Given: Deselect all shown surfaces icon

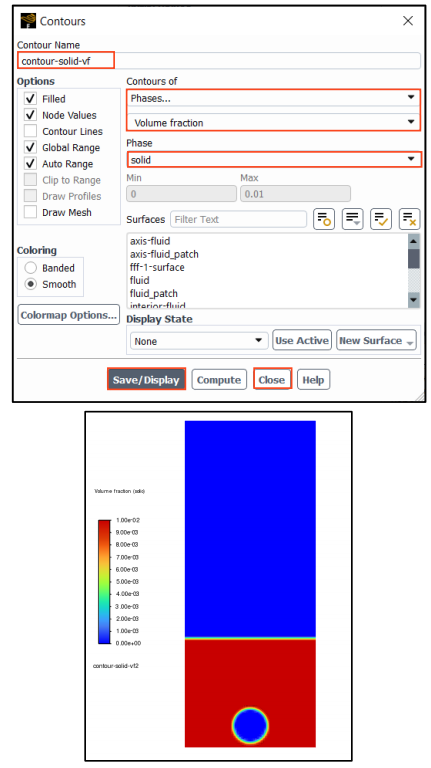Looking at the screenshot, I should click(409, 219).
